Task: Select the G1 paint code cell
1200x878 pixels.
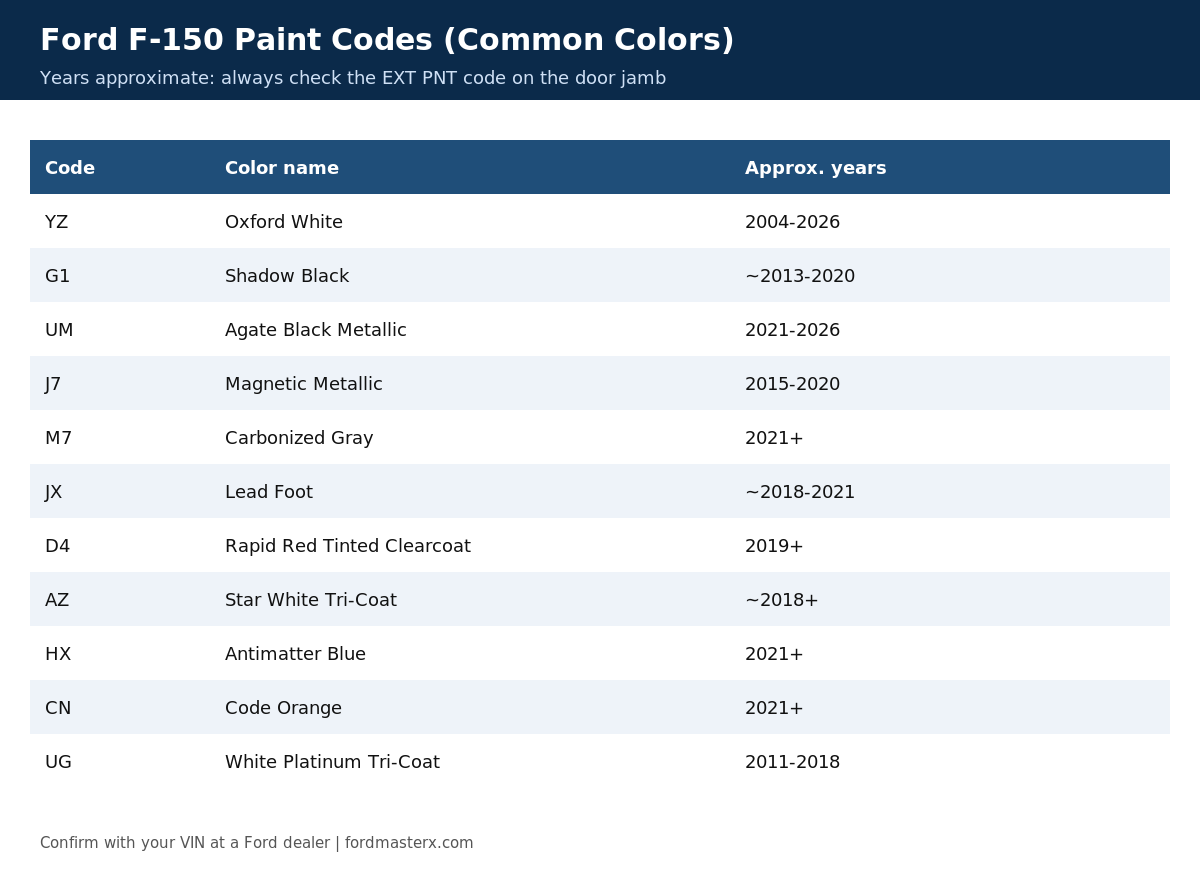Action: point(57,276)
